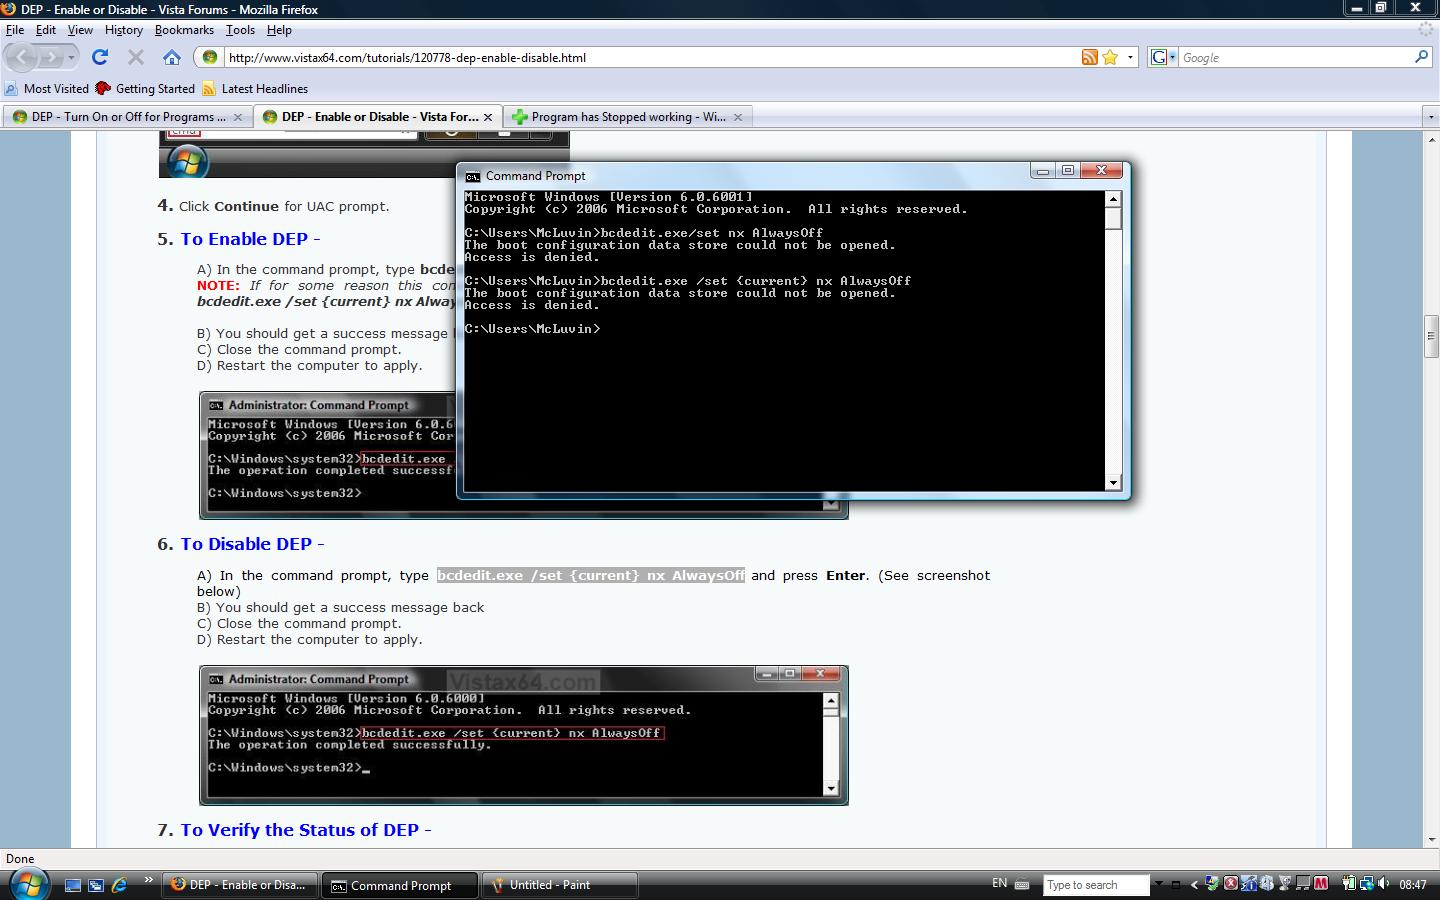
Task: Switch to Untitled - Paint taskbar button
Action: pos(560,885)
